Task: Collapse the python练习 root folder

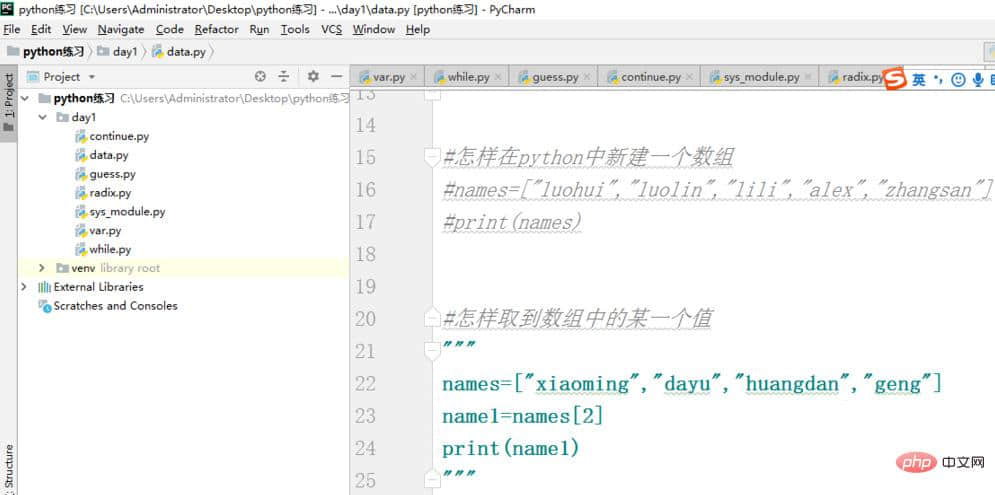Action: 25,98
